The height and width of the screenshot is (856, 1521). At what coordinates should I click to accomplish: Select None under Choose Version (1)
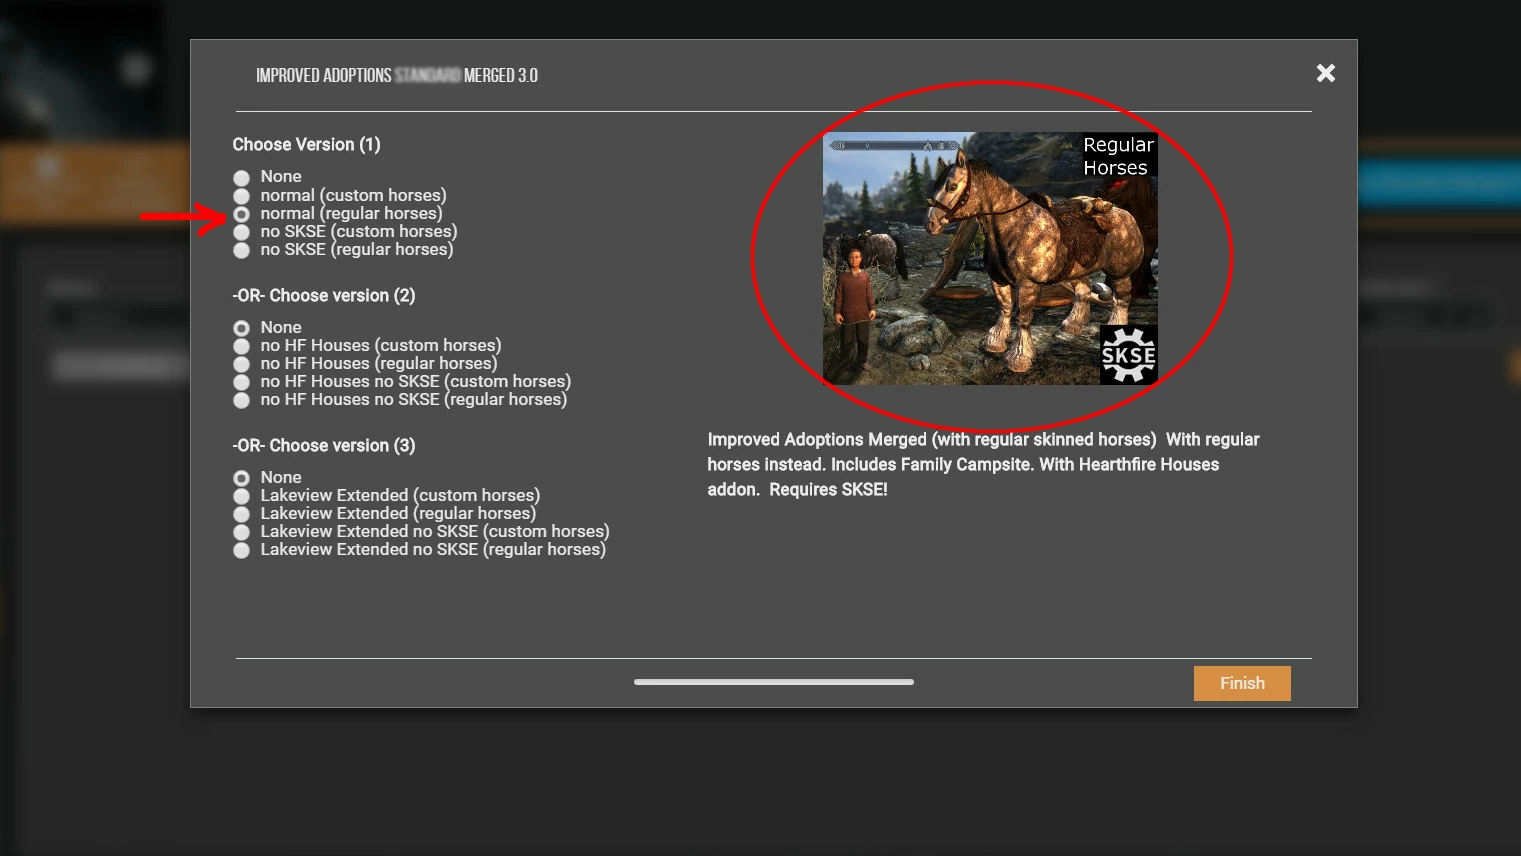(x=241, y=178)
